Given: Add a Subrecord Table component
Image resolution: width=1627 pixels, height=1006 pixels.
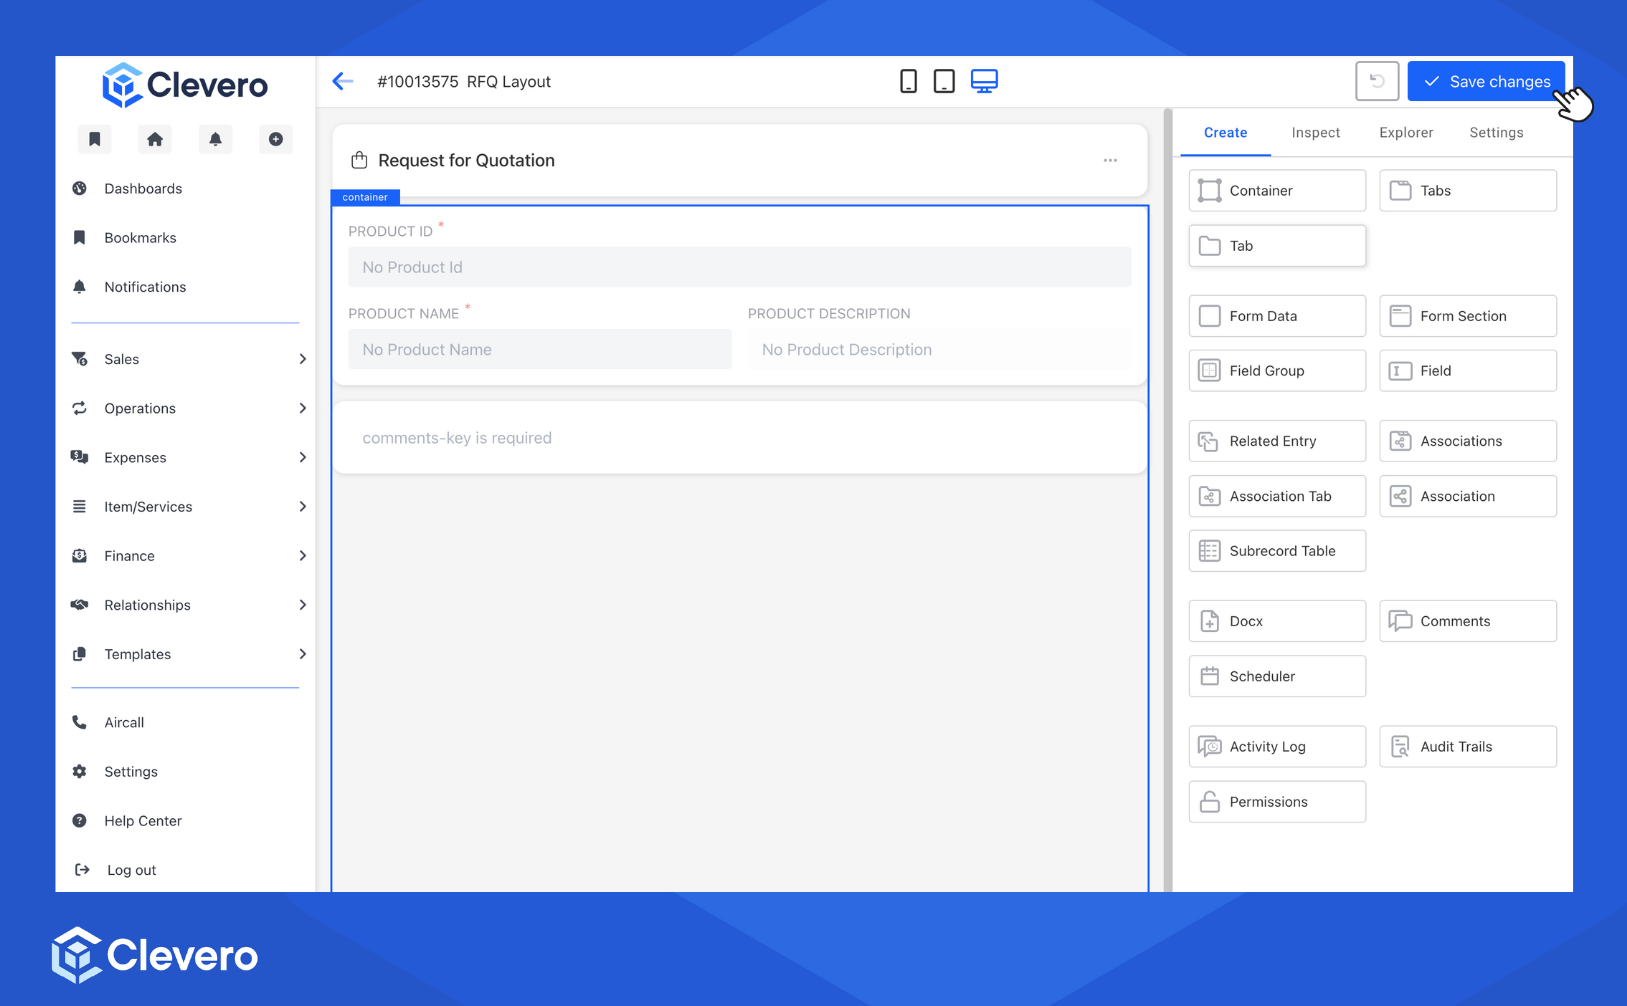Looking at the screenshot, I should click(x=1277, y=551).
